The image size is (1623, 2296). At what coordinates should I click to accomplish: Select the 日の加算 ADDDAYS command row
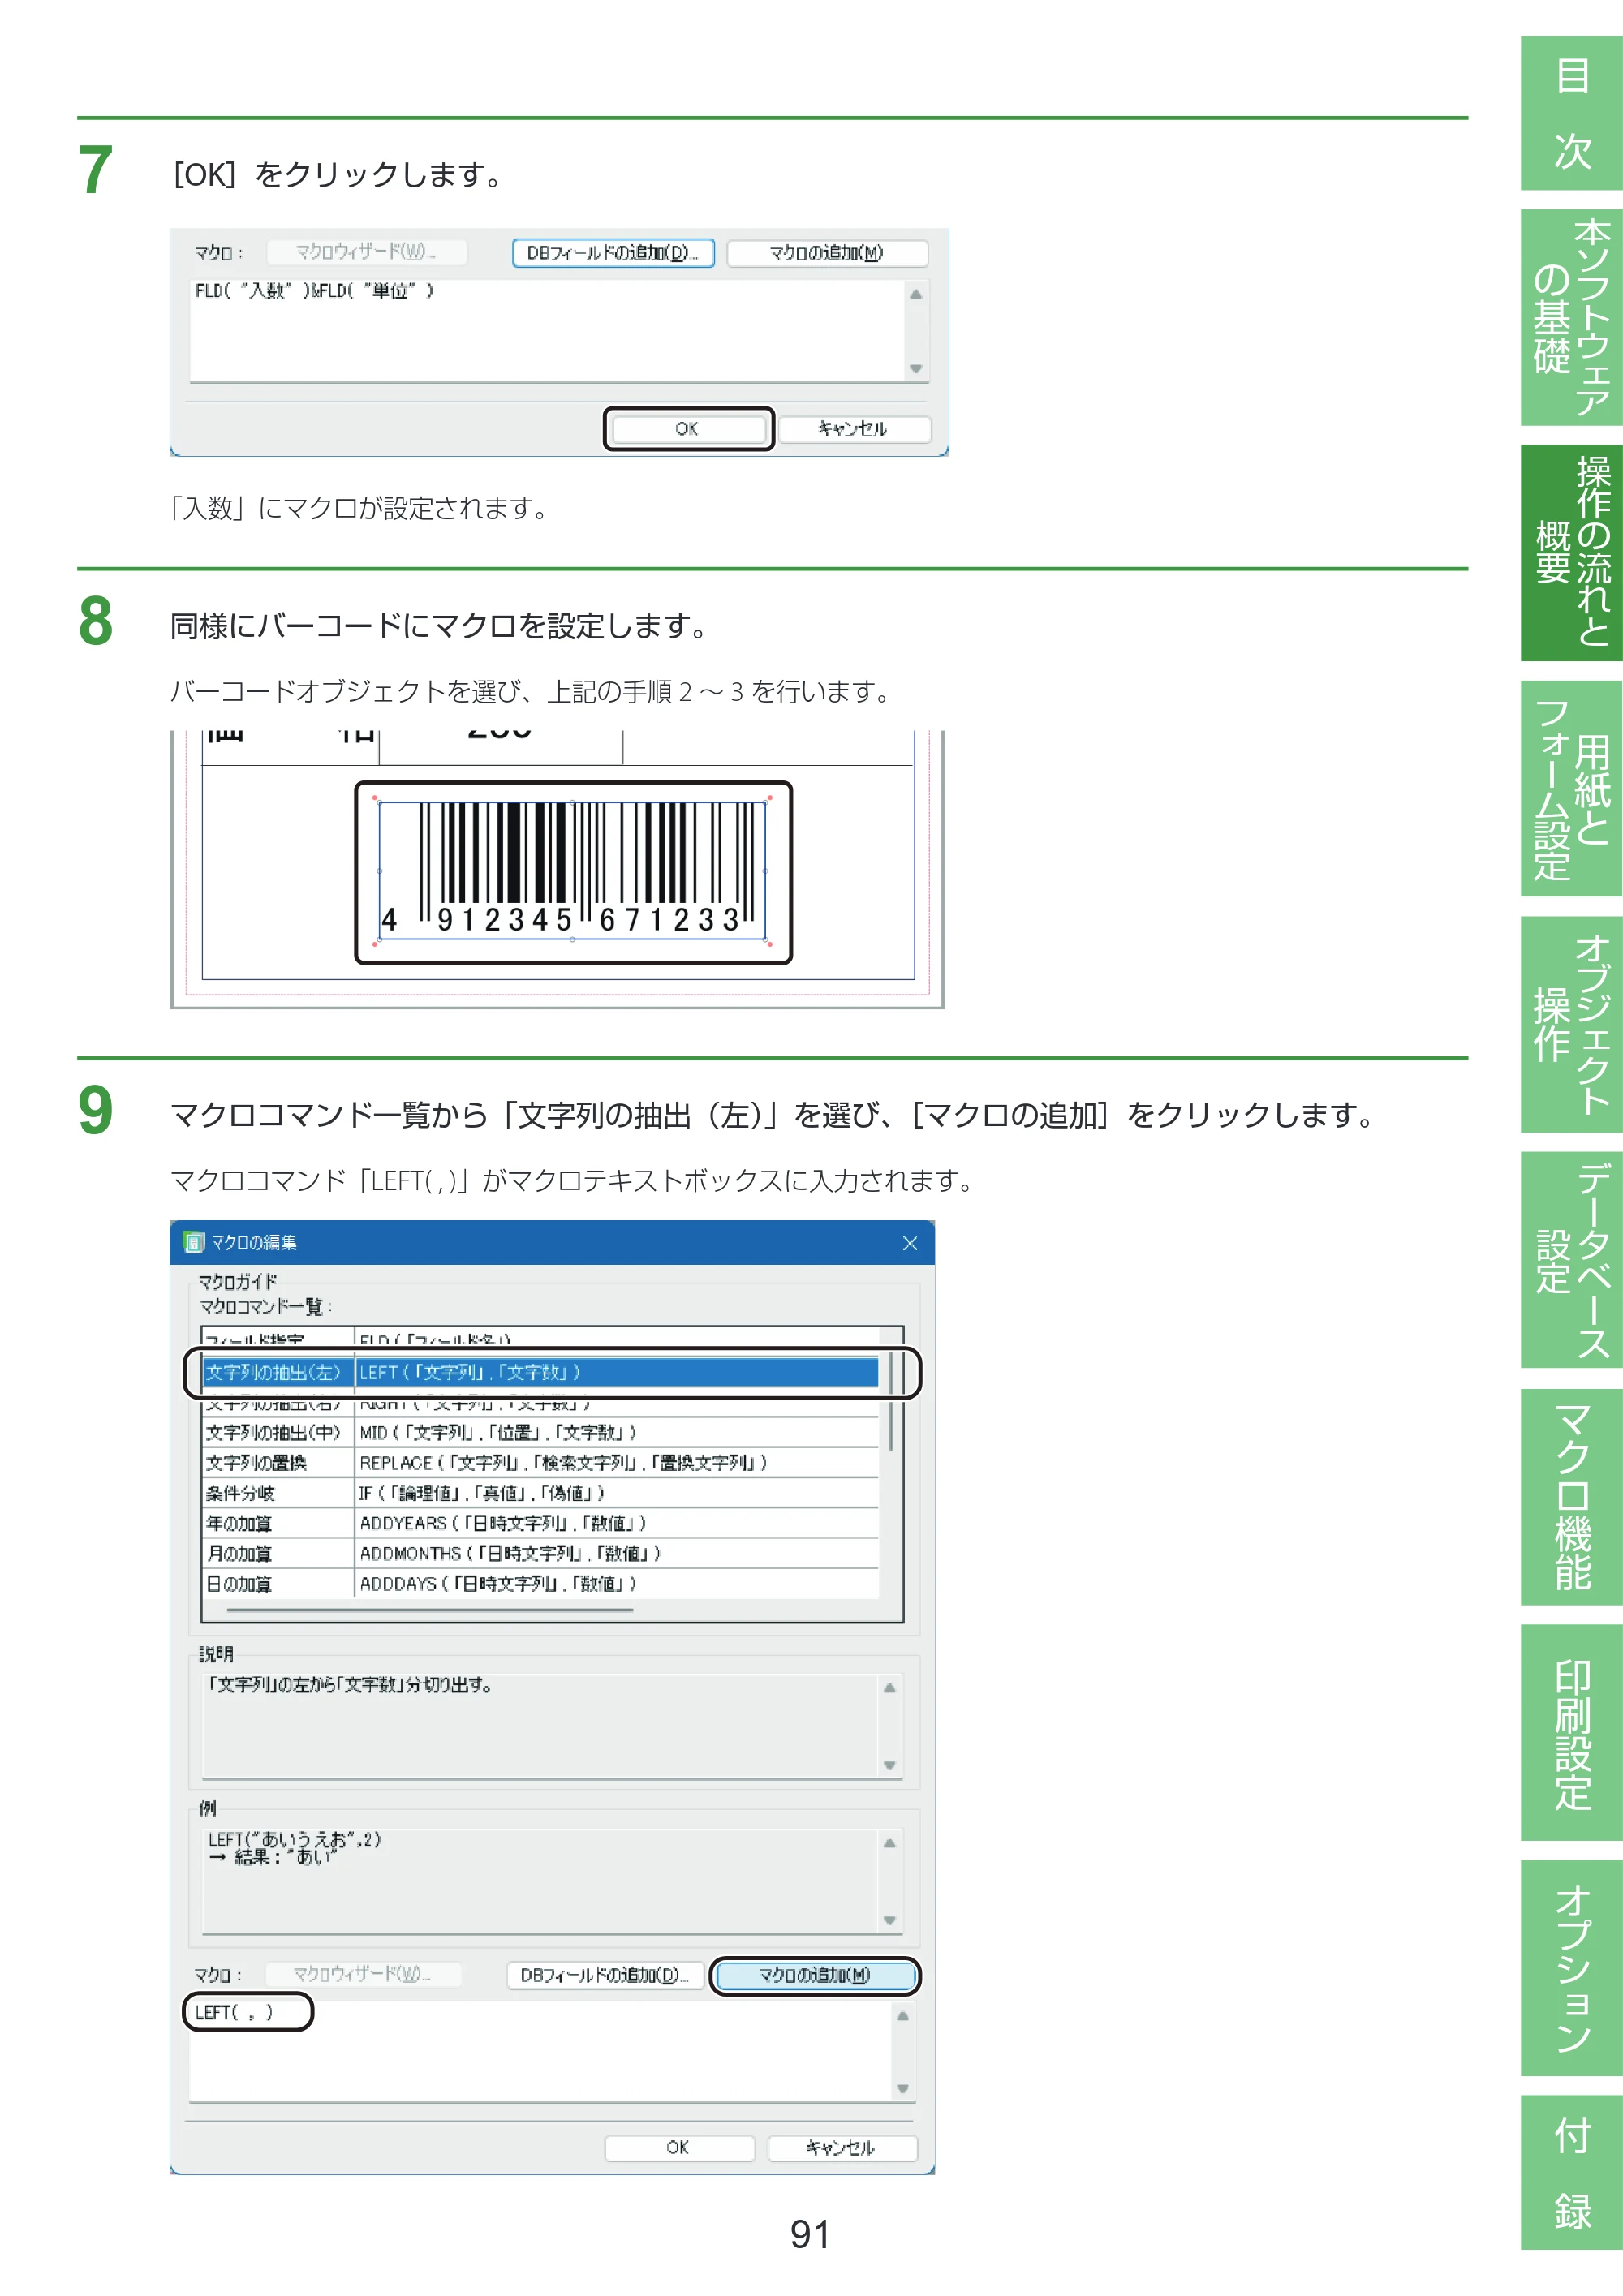click(541, 1583)
